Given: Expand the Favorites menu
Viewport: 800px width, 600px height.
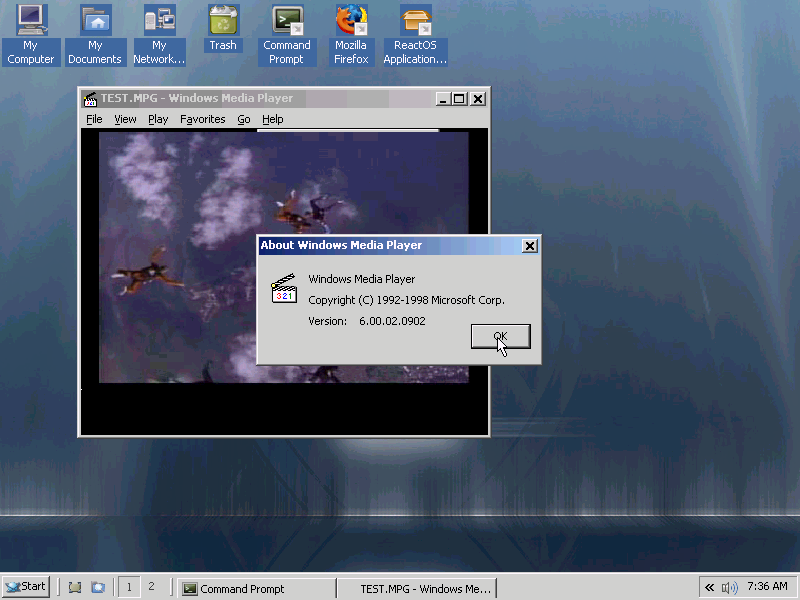Looking at the screenshot, I should [202, 119].
